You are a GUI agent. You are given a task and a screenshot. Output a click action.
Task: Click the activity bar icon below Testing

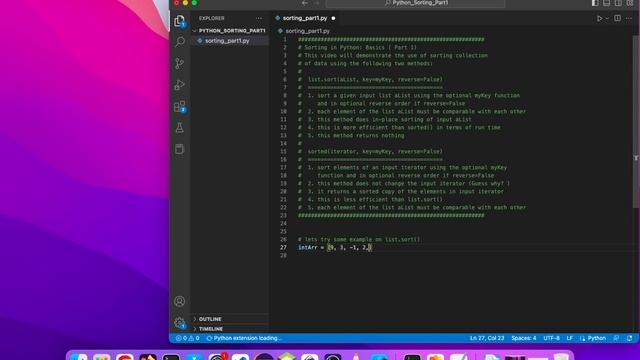(x=180, y=149)
